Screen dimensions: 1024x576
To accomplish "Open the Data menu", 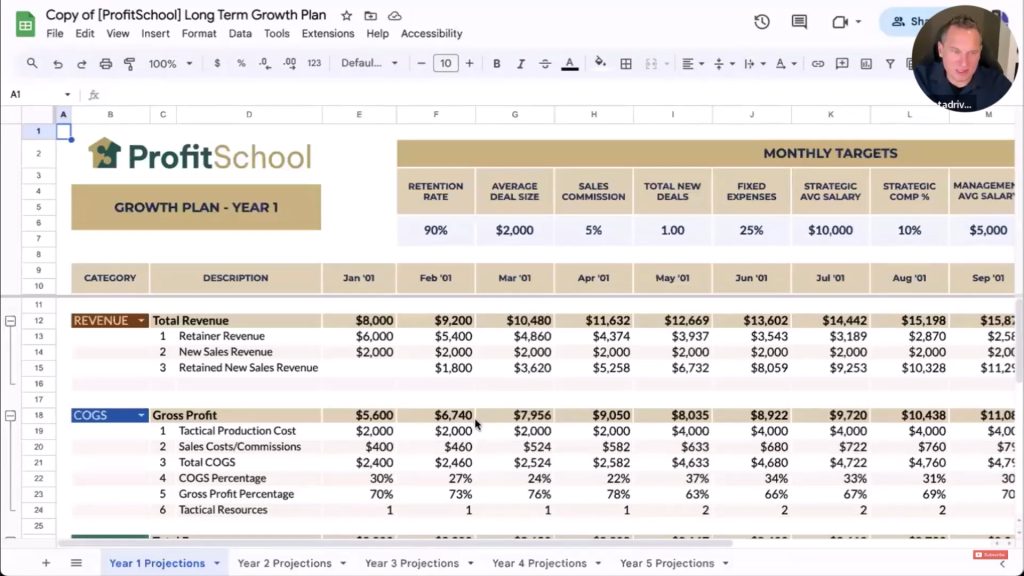I will (x=240, y=33).
